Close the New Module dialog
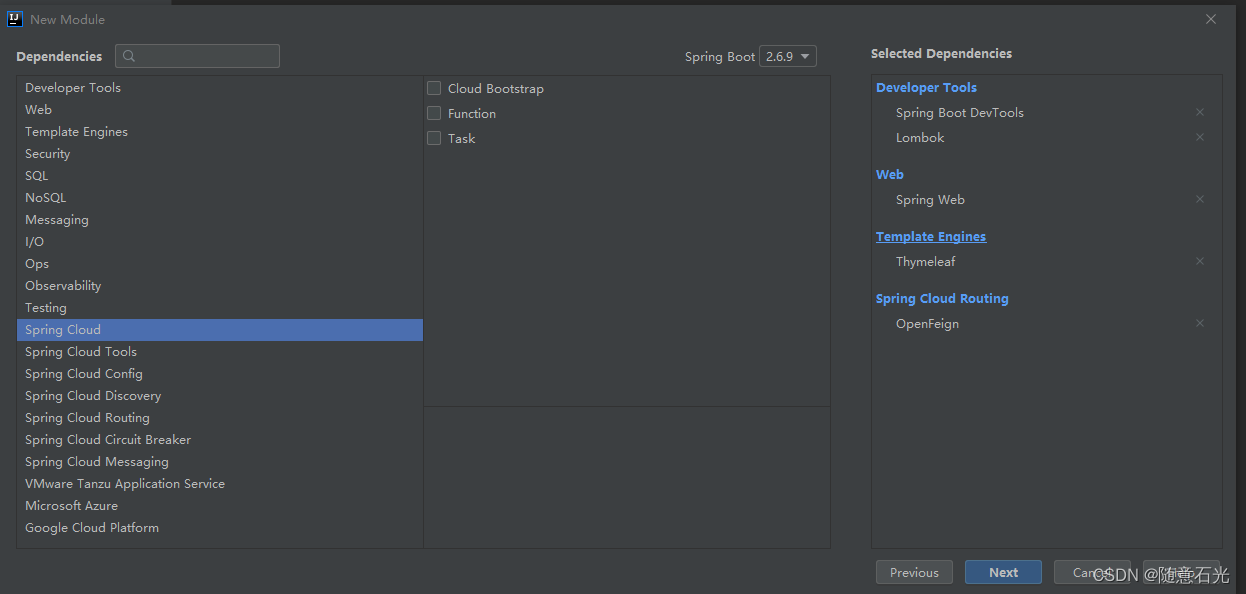The image size is (1246, 594). (1211, 19)
